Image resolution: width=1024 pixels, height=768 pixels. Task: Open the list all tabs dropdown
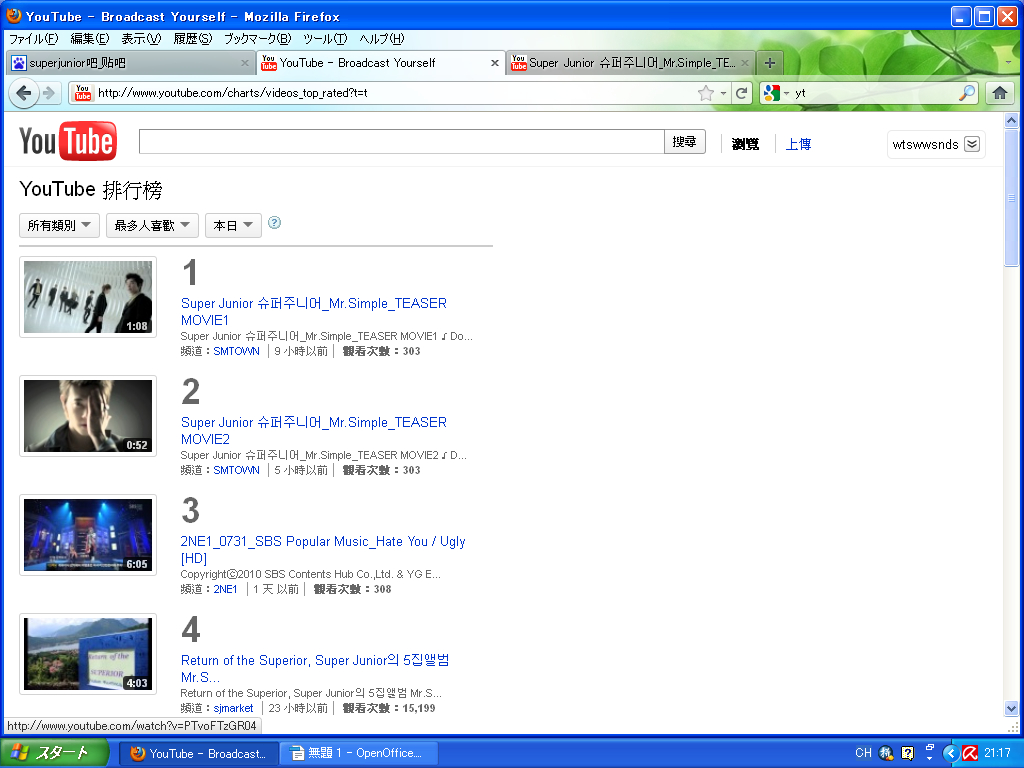tap(1008, 63)
